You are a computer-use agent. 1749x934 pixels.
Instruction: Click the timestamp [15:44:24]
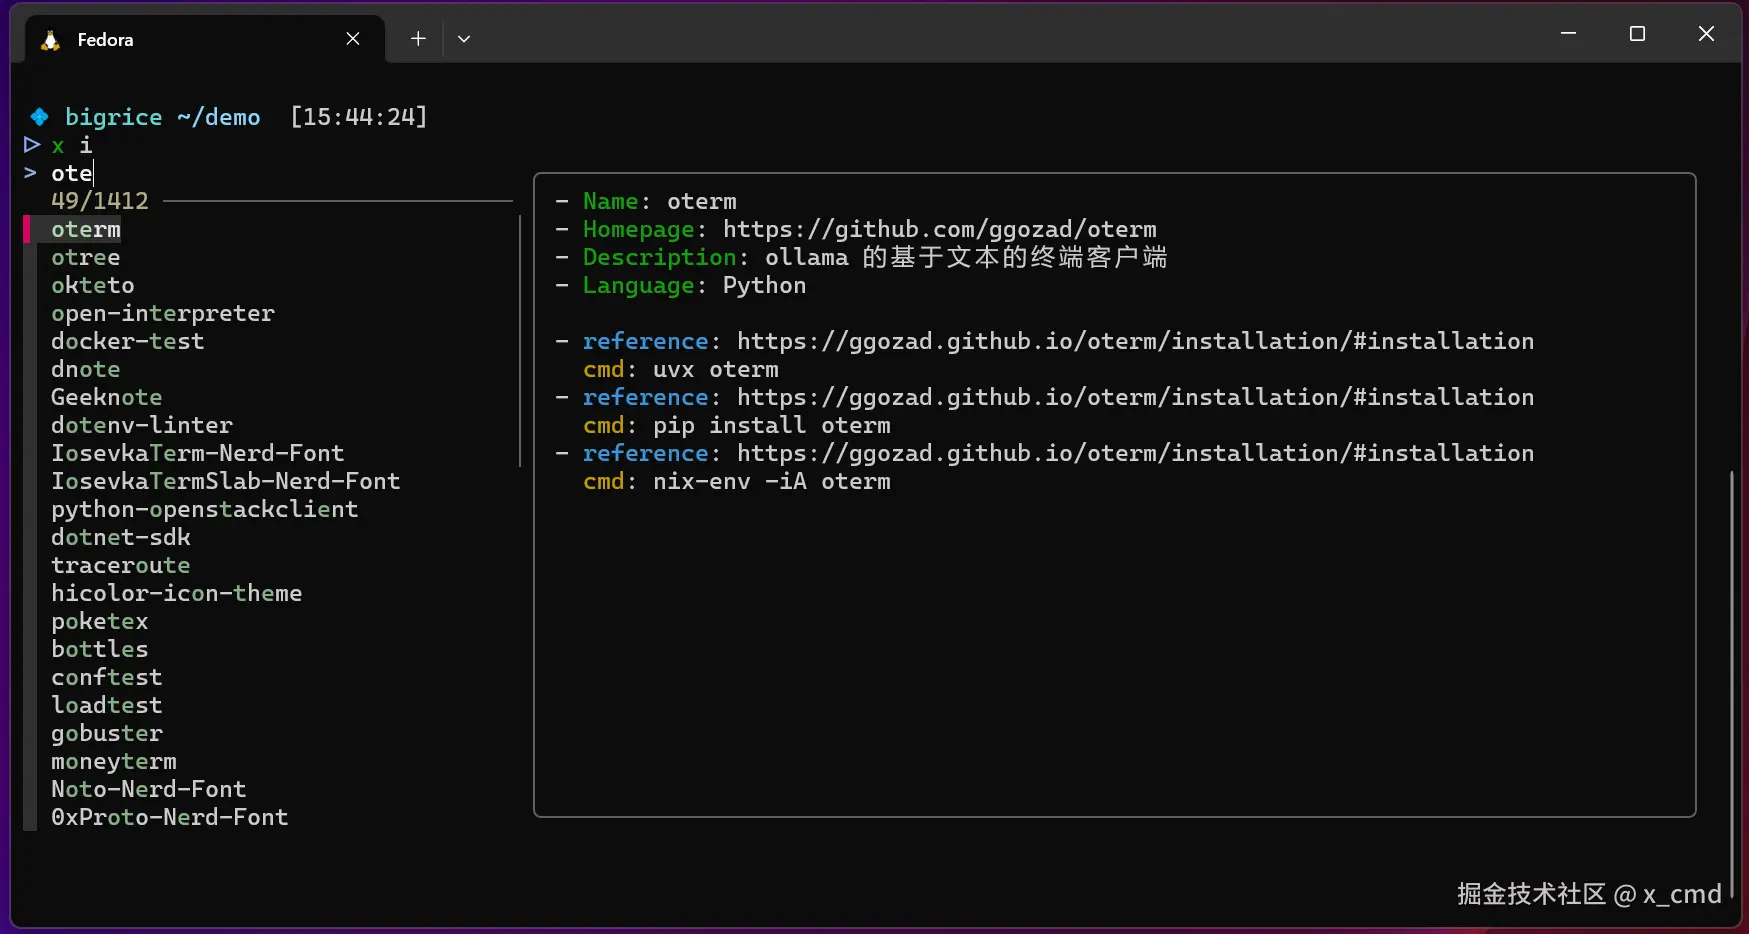click(x=359, y=117)
